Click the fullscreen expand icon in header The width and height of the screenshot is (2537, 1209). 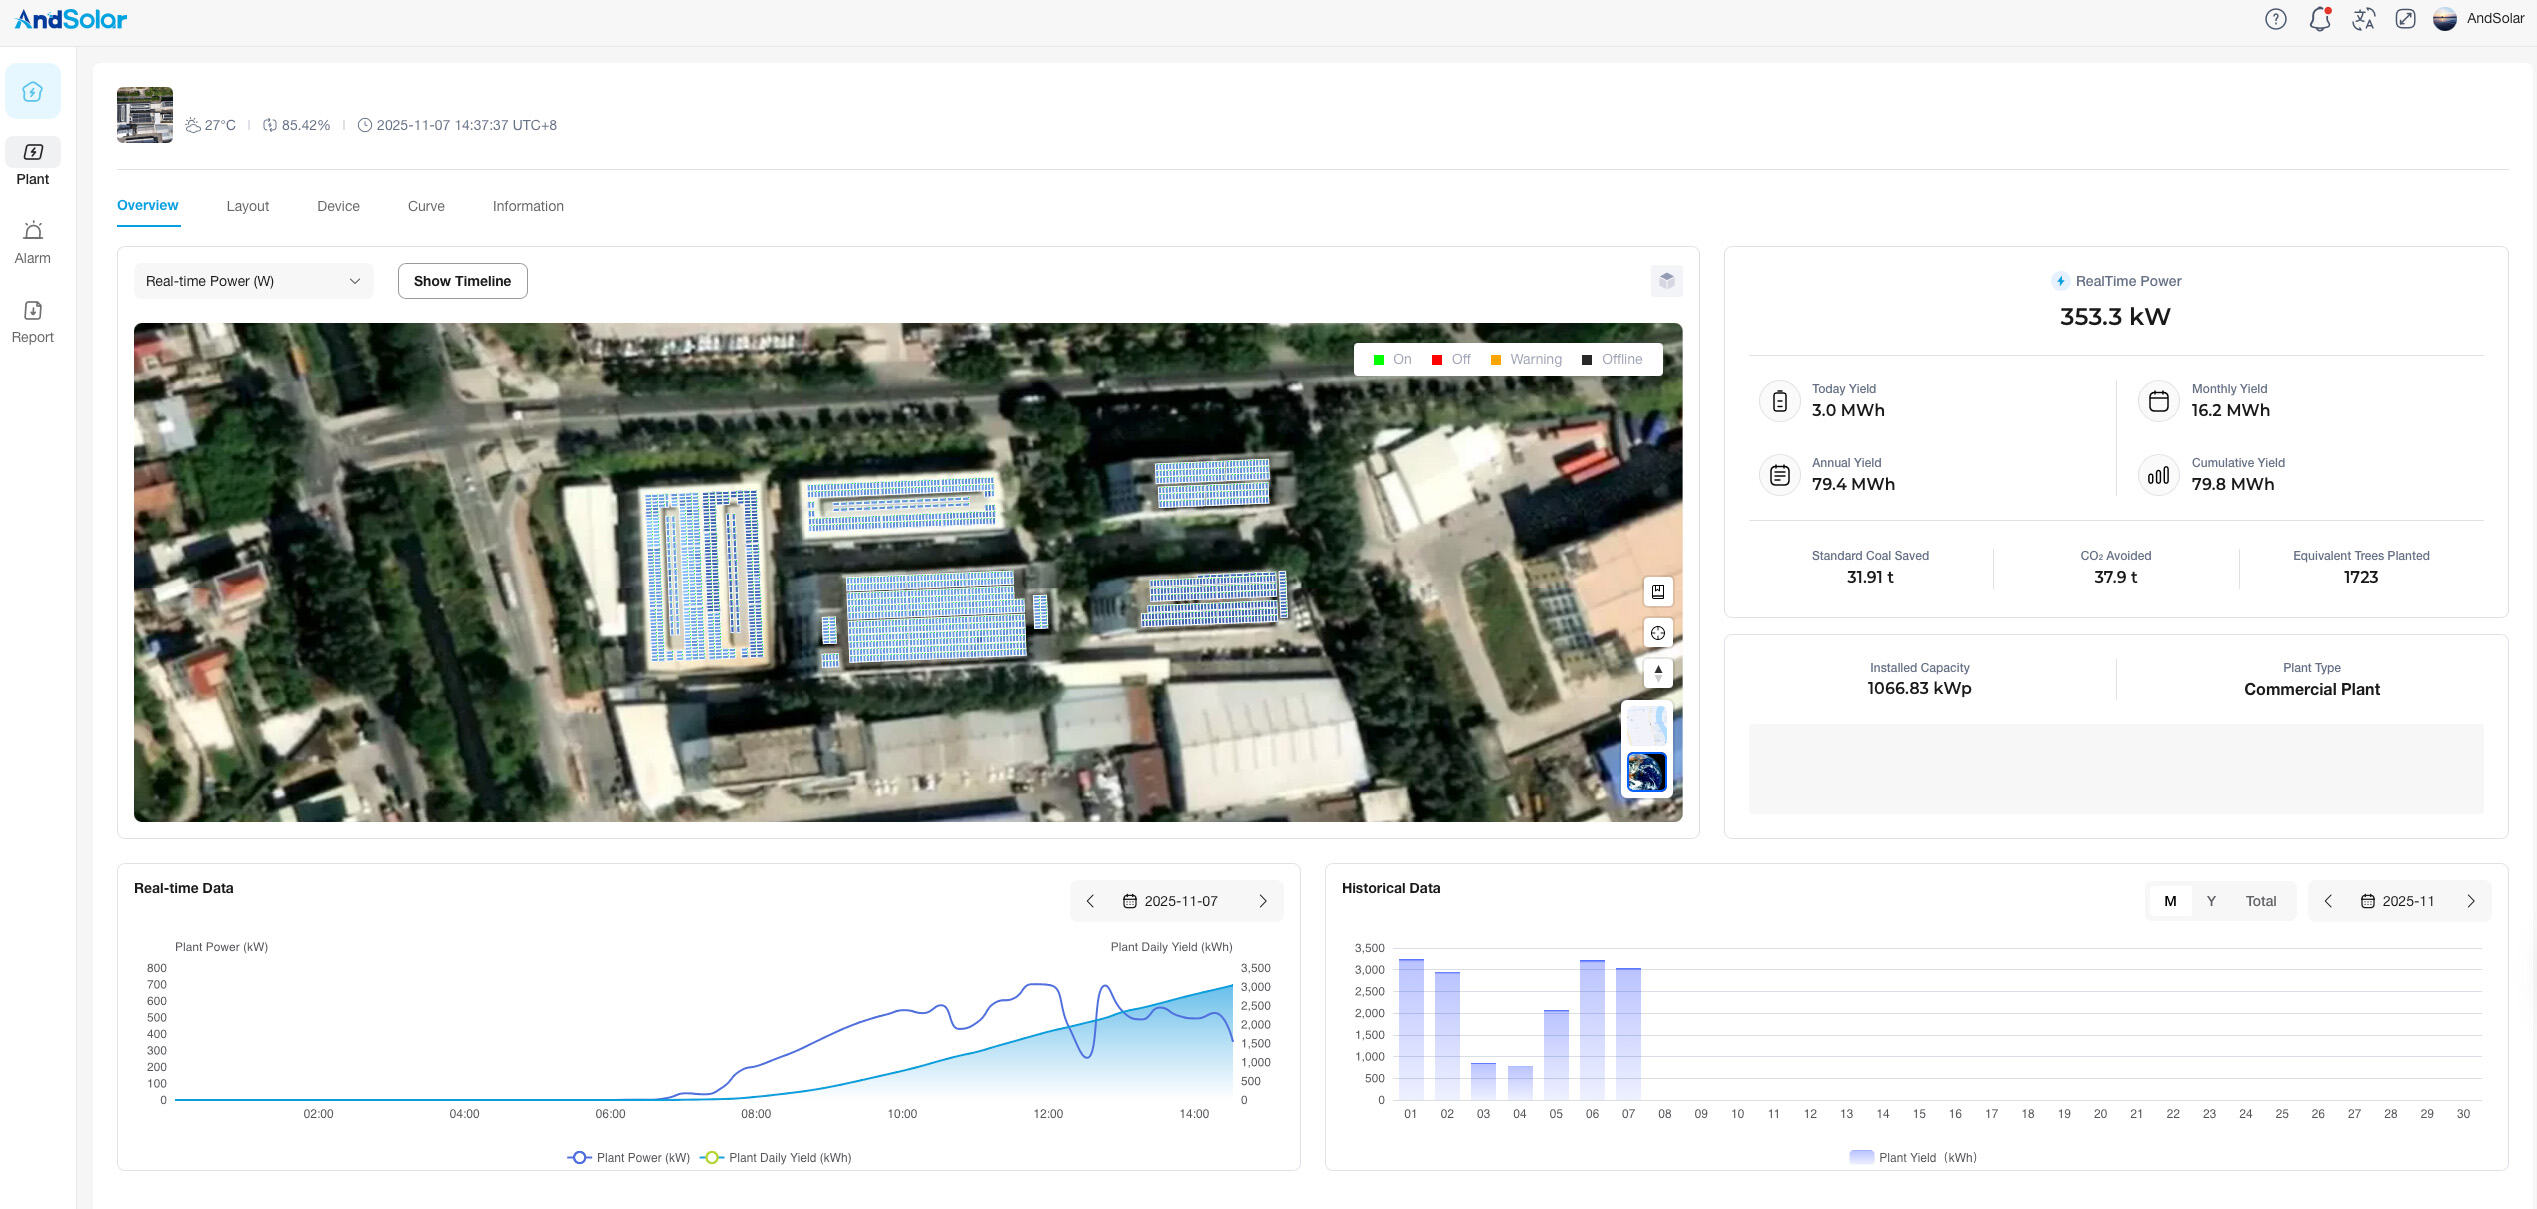tap(2405, 19)
